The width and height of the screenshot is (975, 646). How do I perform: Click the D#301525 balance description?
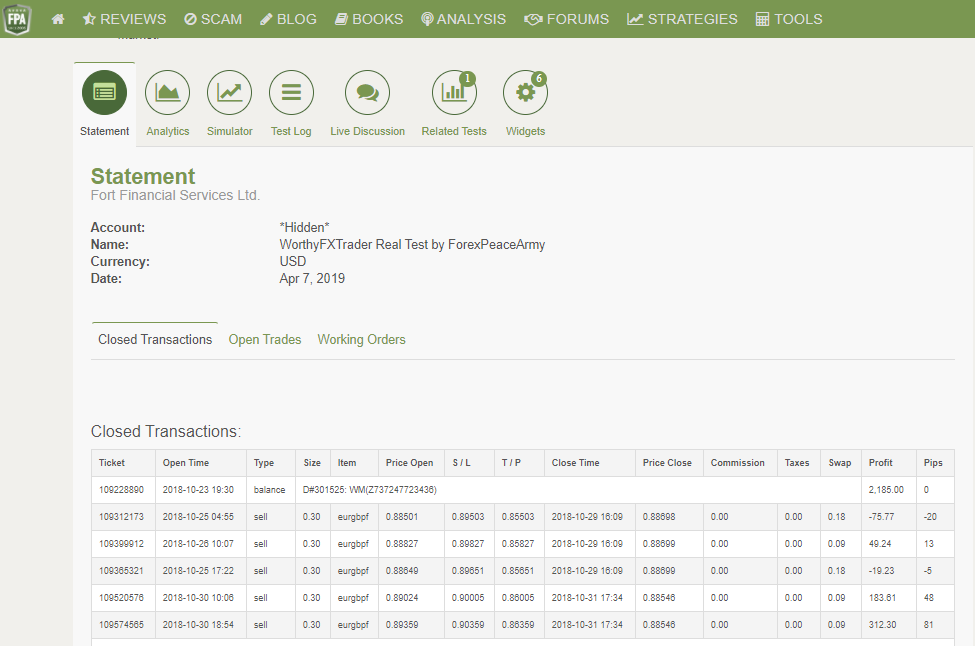click(x=369, y=490)
